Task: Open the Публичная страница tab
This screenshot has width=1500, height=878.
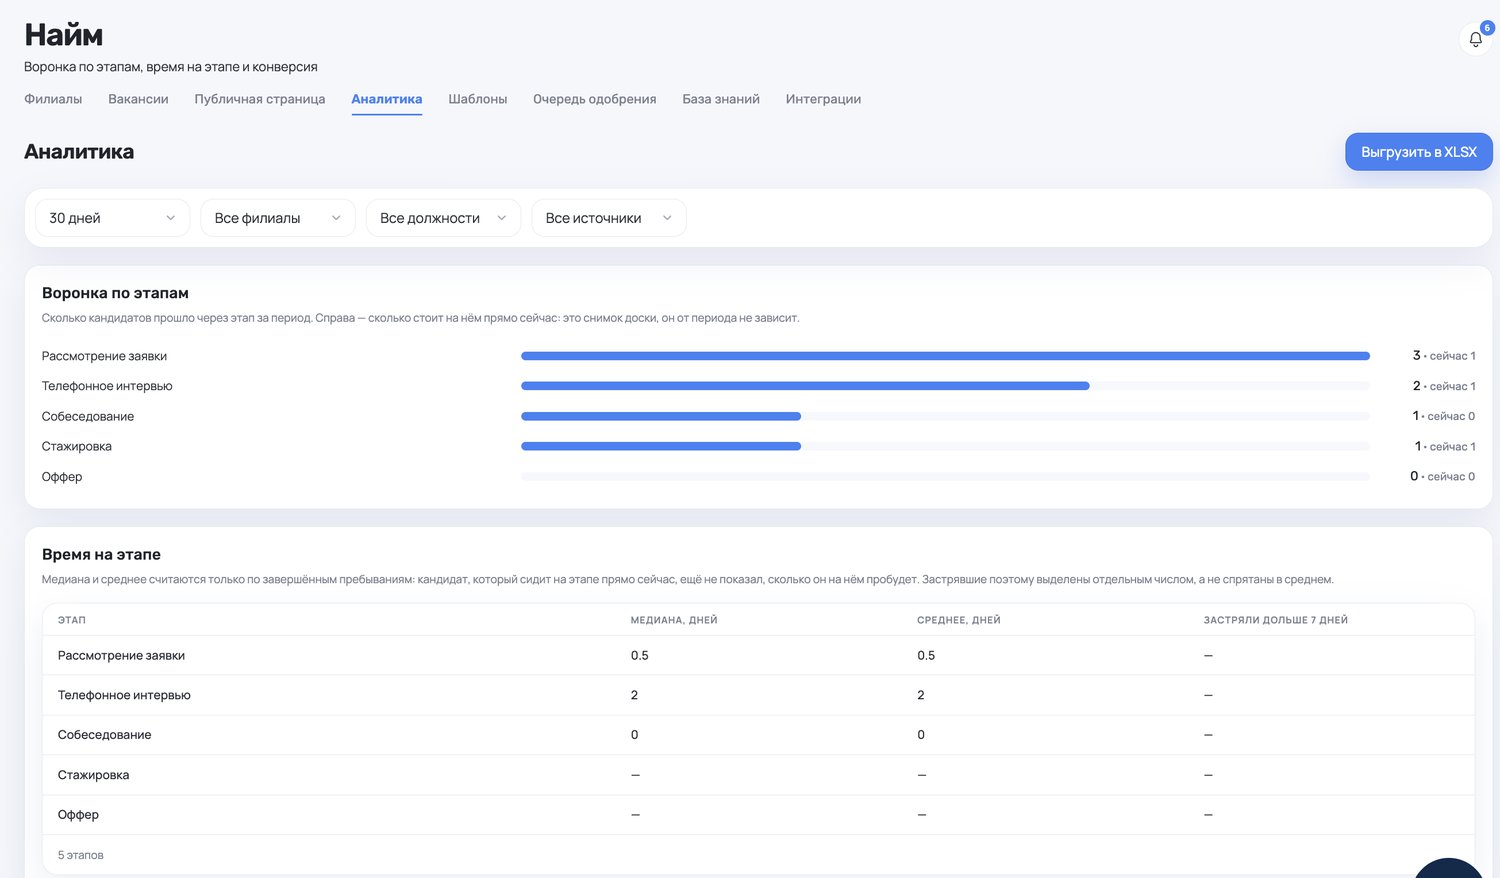Action: coord(260,99)
